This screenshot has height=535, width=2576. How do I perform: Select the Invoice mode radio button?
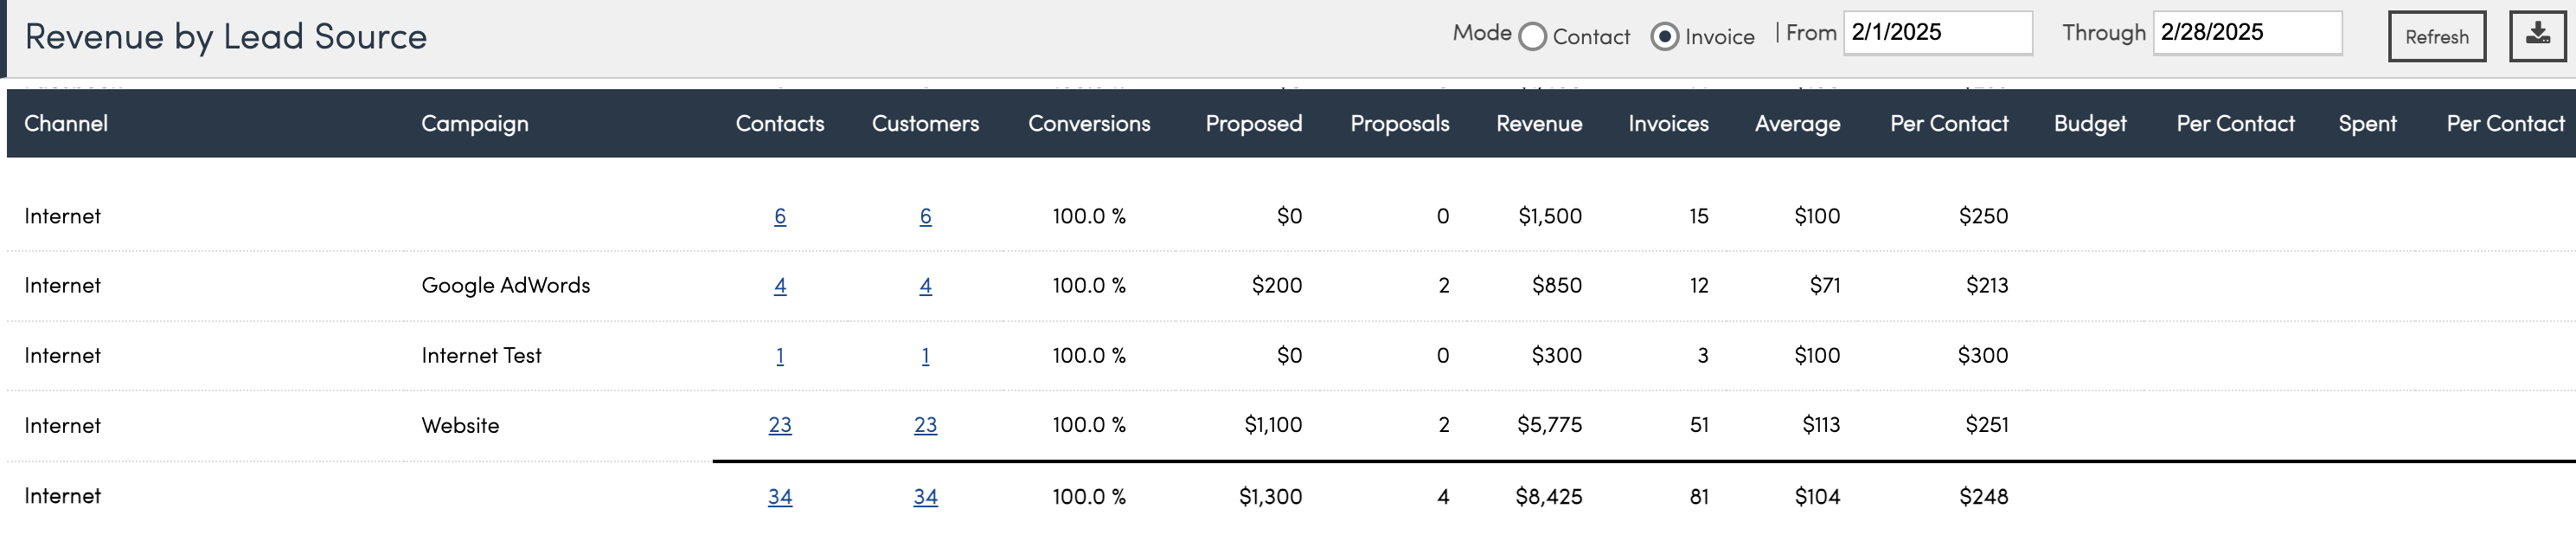1664,37
